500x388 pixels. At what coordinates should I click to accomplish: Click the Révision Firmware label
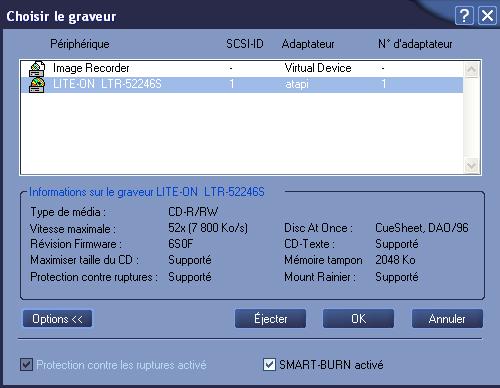point(76,244)
